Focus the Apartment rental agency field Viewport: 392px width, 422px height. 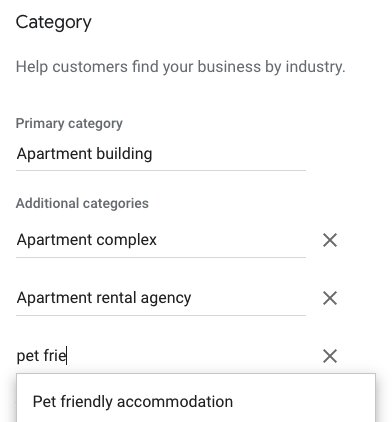[x=161, y=298]
